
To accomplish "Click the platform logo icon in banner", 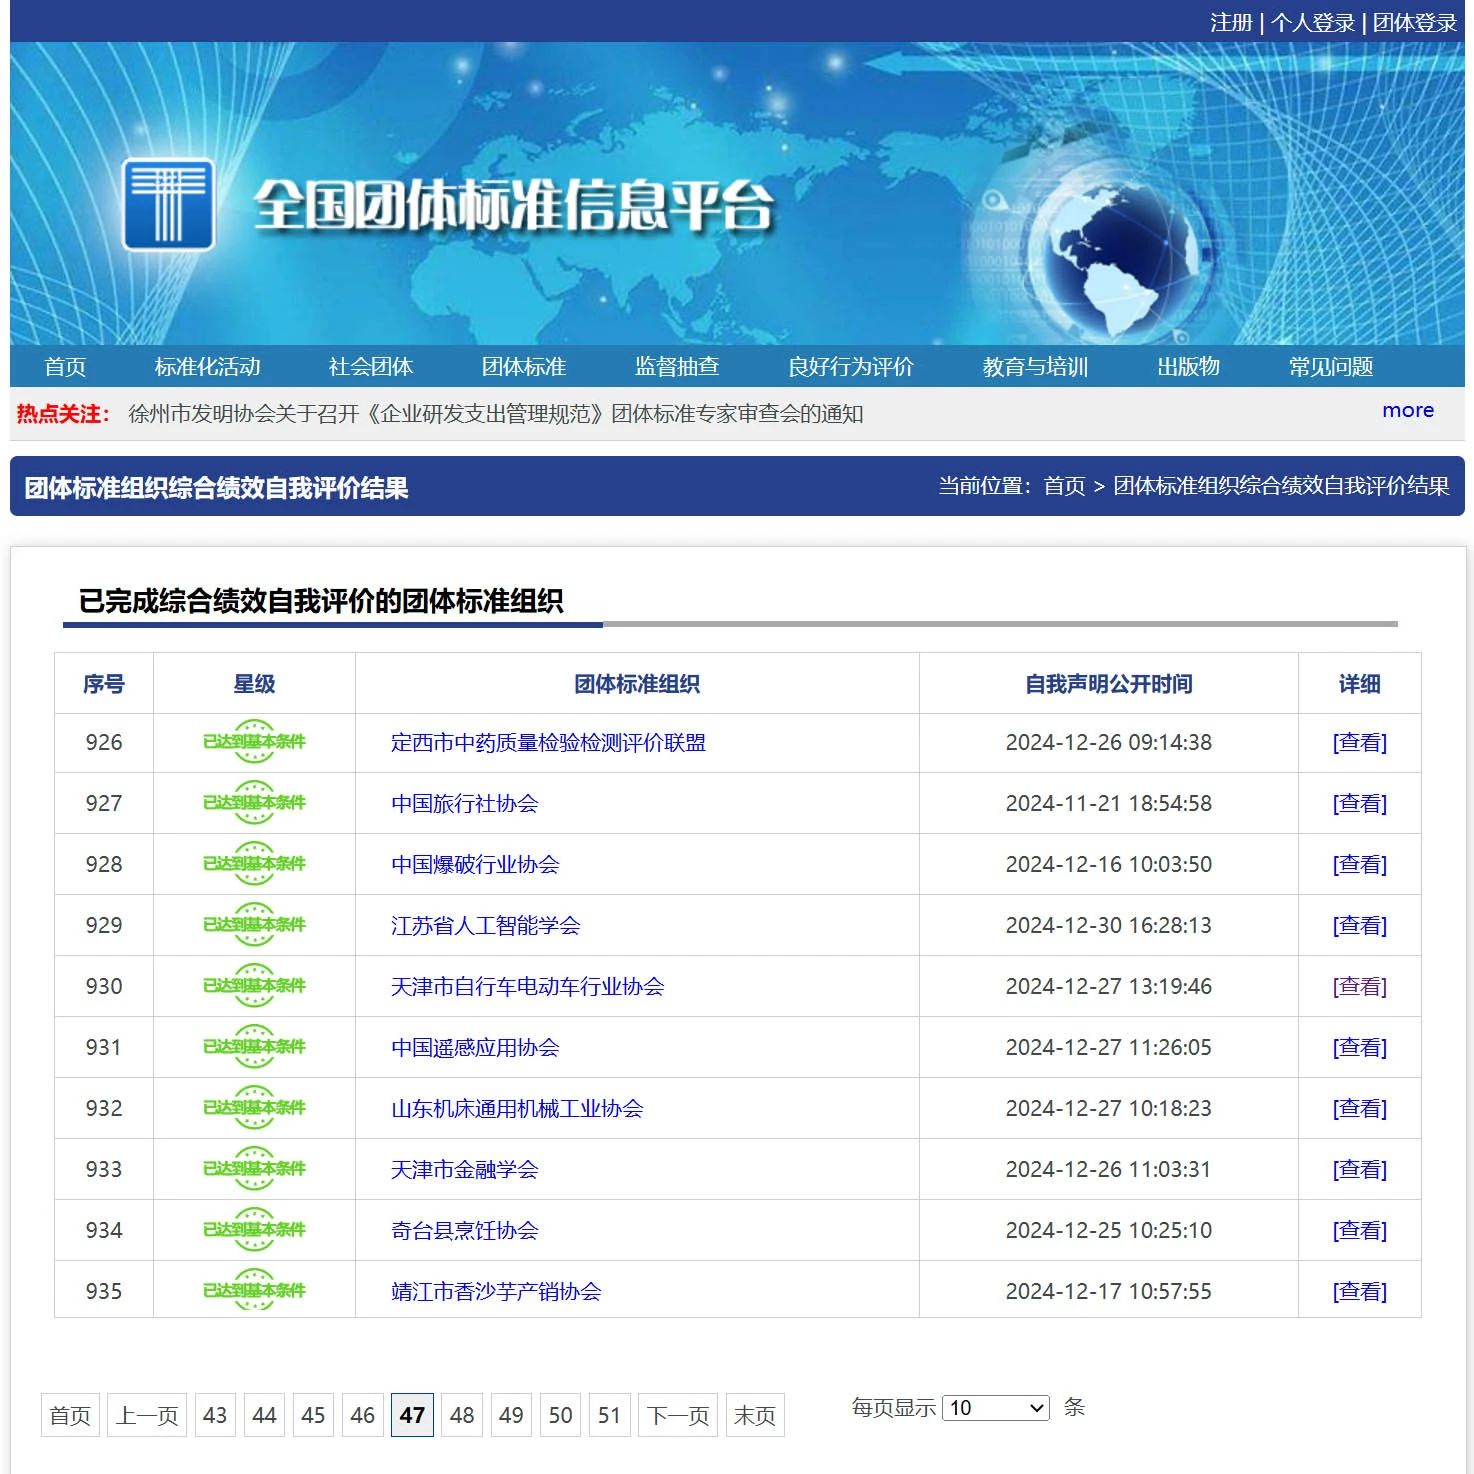I will [x=168, y=205].
